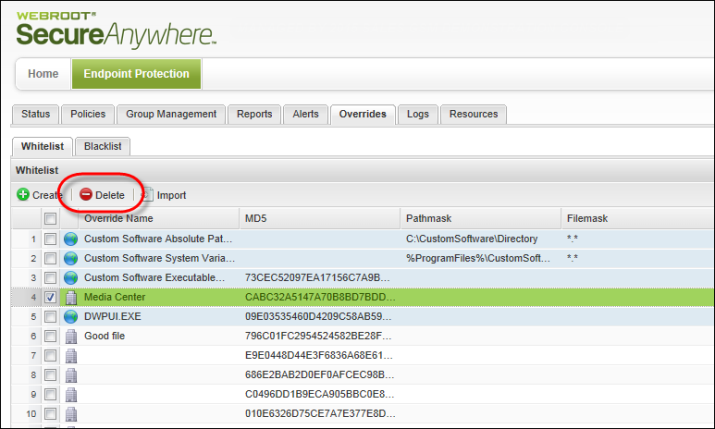Image resolution: width=715 pixels, height=429 pixels.
Task: Click MD5 value 73CEC52097EA17156C7A9B...
Action: coord(317,278)
